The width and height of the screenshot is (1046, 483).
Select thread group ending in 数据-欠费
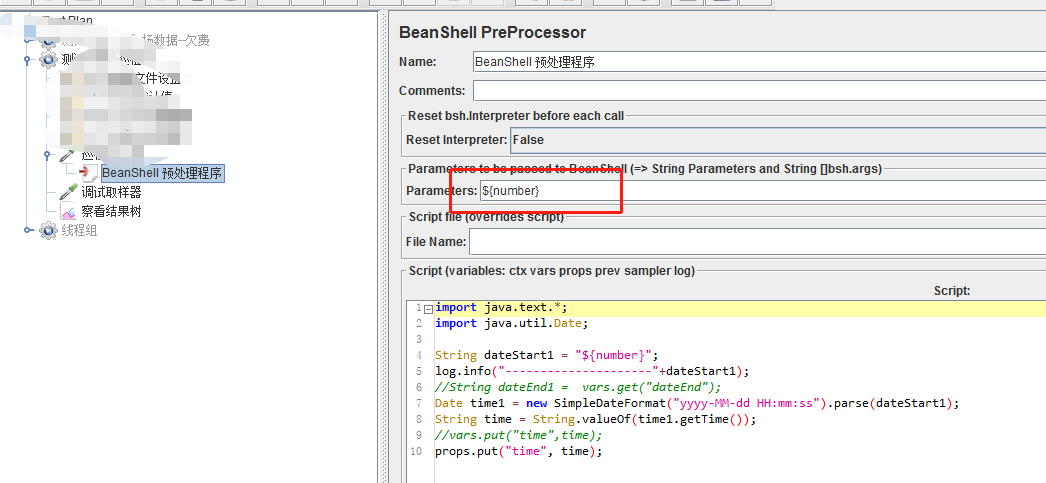coord(175,41)
